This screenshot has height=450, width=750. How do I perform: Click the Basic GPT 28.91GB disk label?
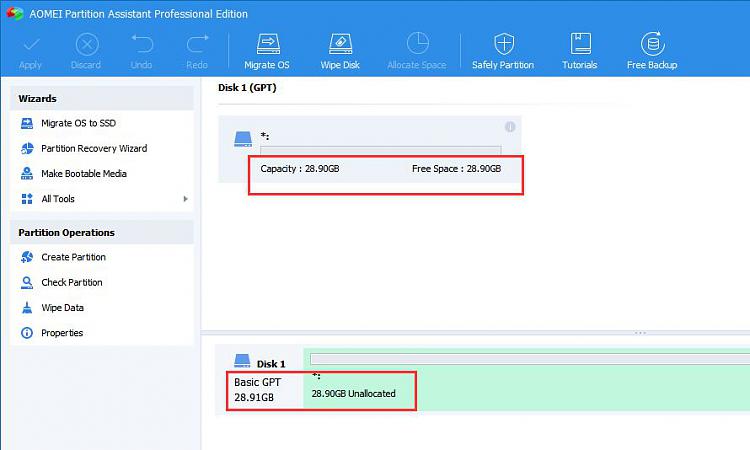click(x=257, y=390)
